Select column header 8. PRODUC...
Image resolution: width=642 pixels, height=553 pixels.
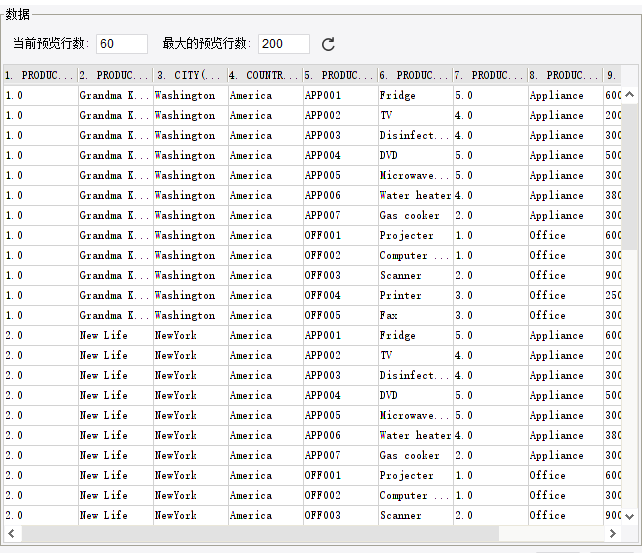tap(565, 75)
